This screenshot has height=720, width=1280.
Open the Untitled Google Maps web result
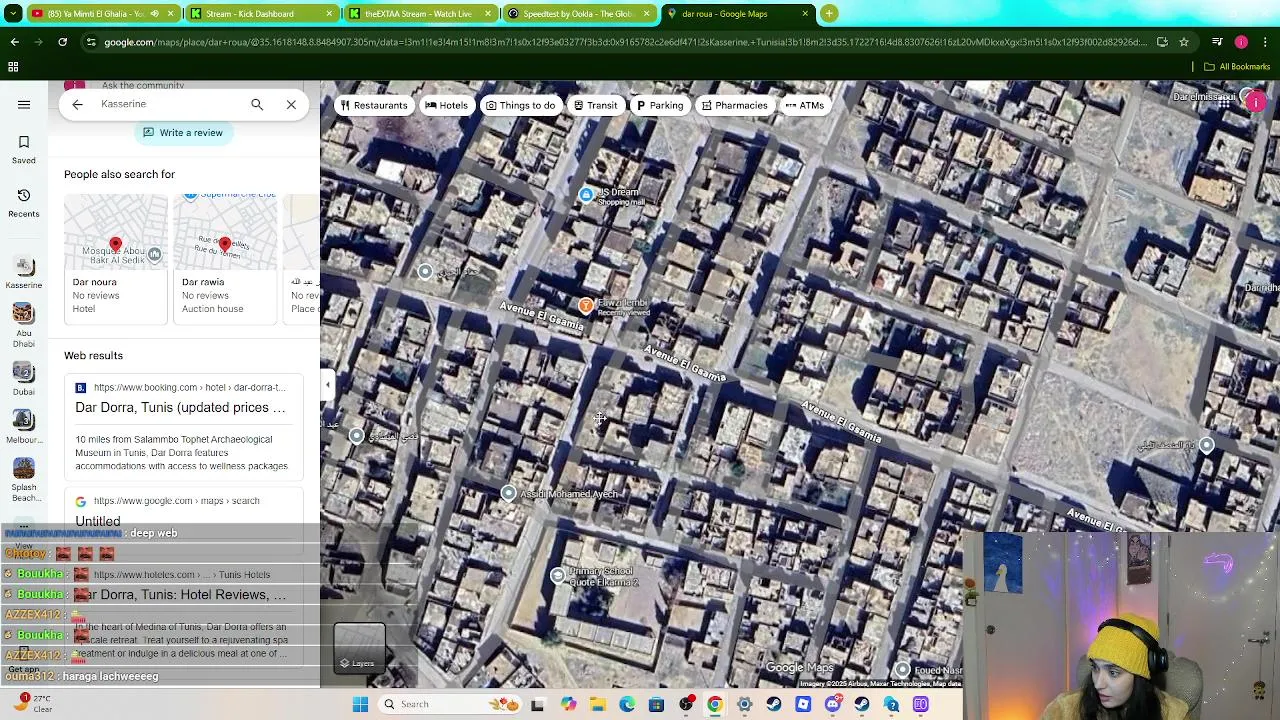(98, 520)
